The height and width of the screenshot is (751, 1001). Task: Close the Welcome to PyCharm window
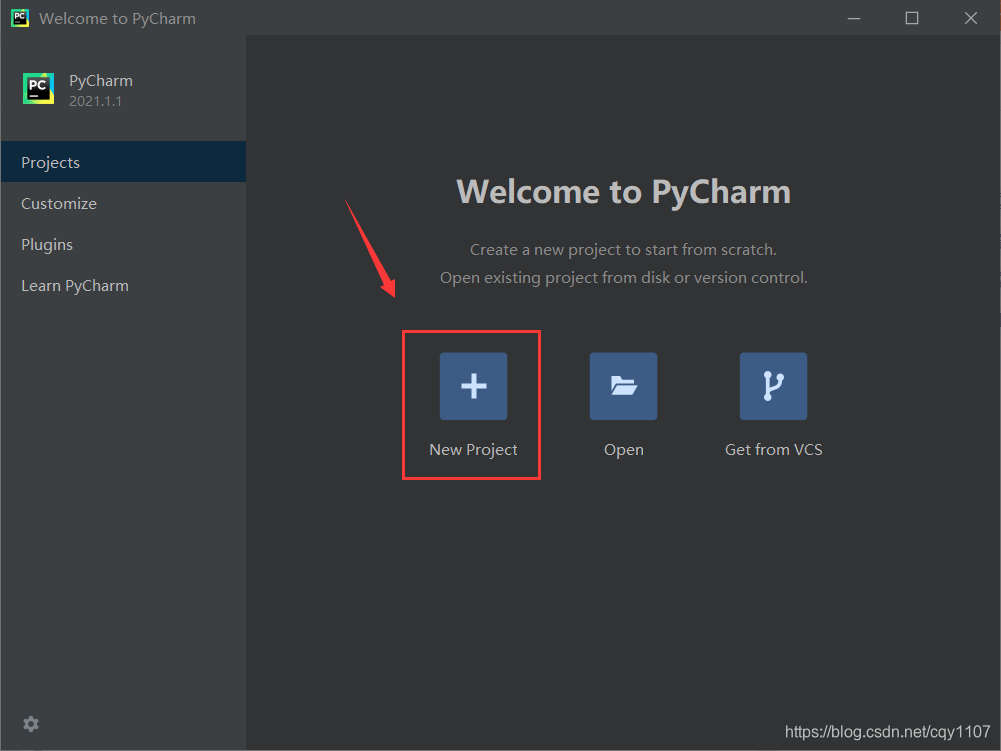[970, 18]
